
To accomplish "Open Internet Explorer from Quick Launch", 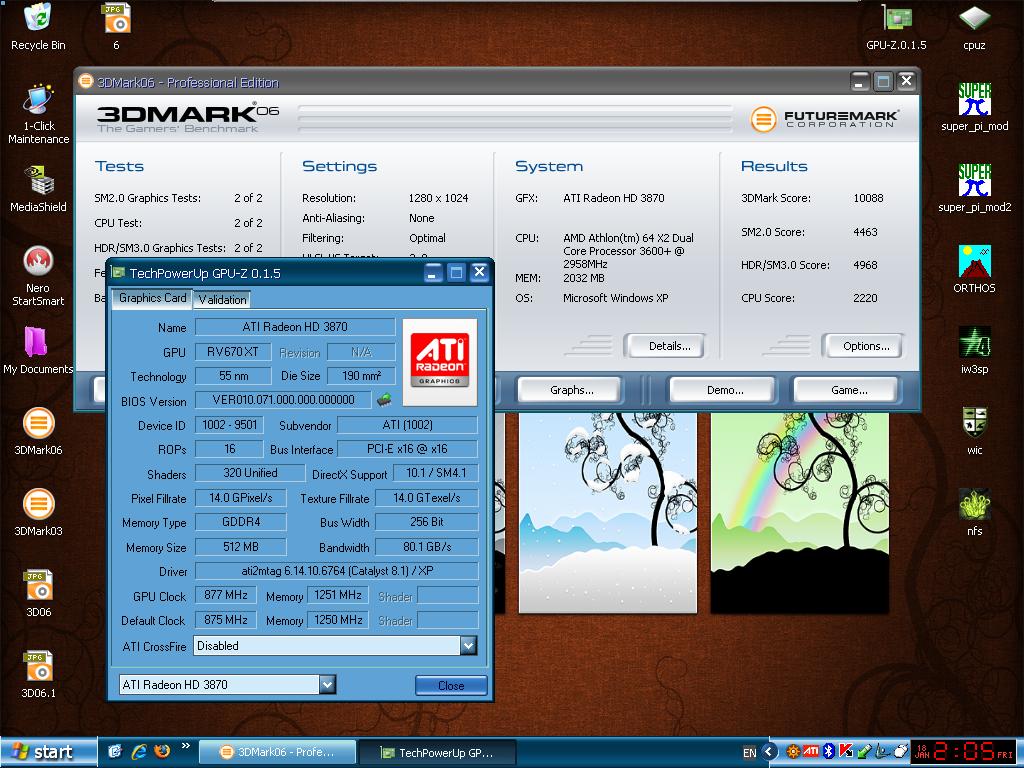I will click(x=138, y=752).
